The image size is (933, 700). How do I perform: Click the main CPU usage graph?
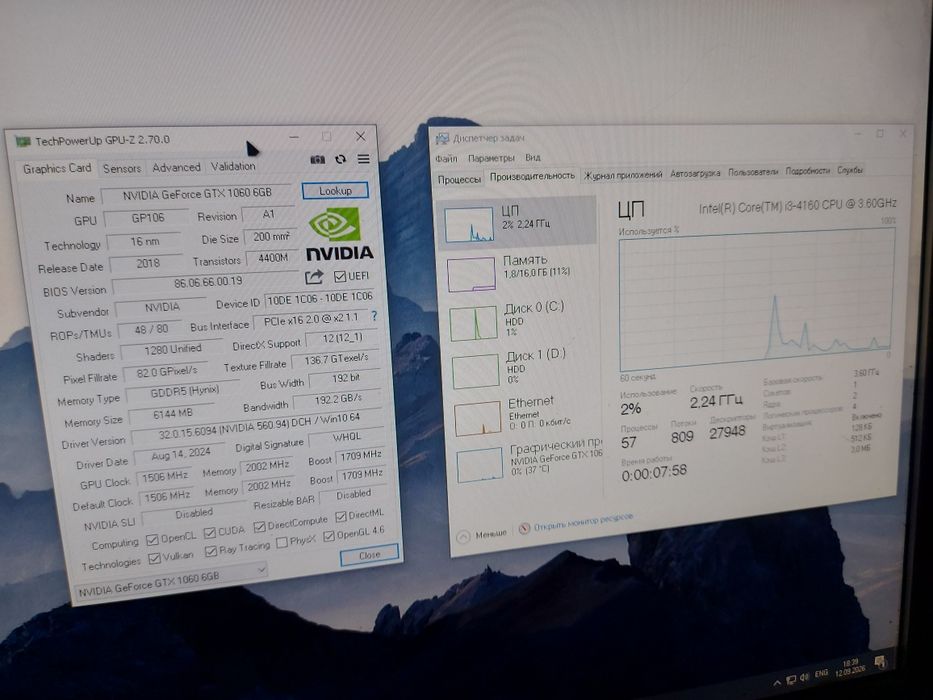(756, 301)
